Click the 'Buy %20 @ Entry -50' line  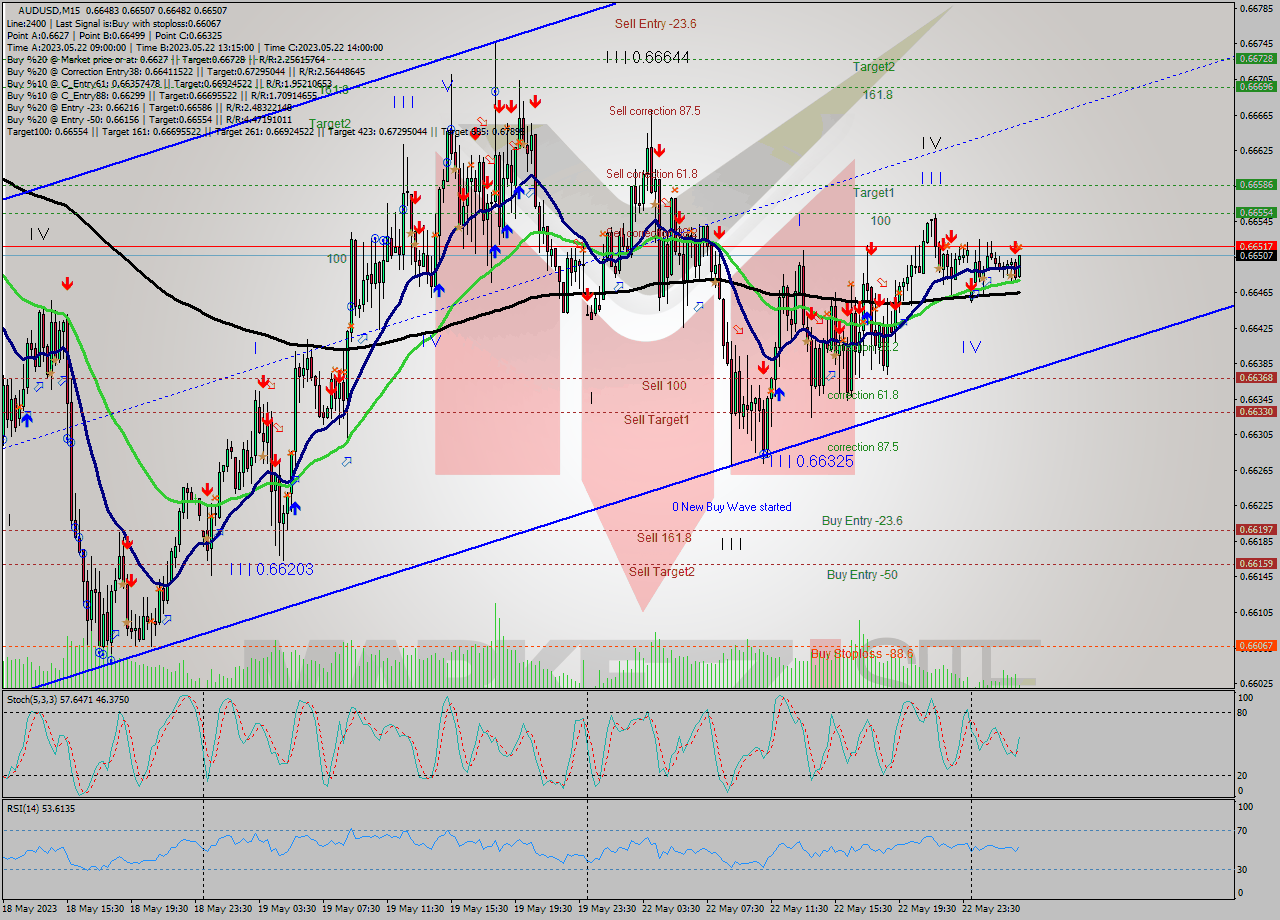pyautogui.click(x=150, y=120)
